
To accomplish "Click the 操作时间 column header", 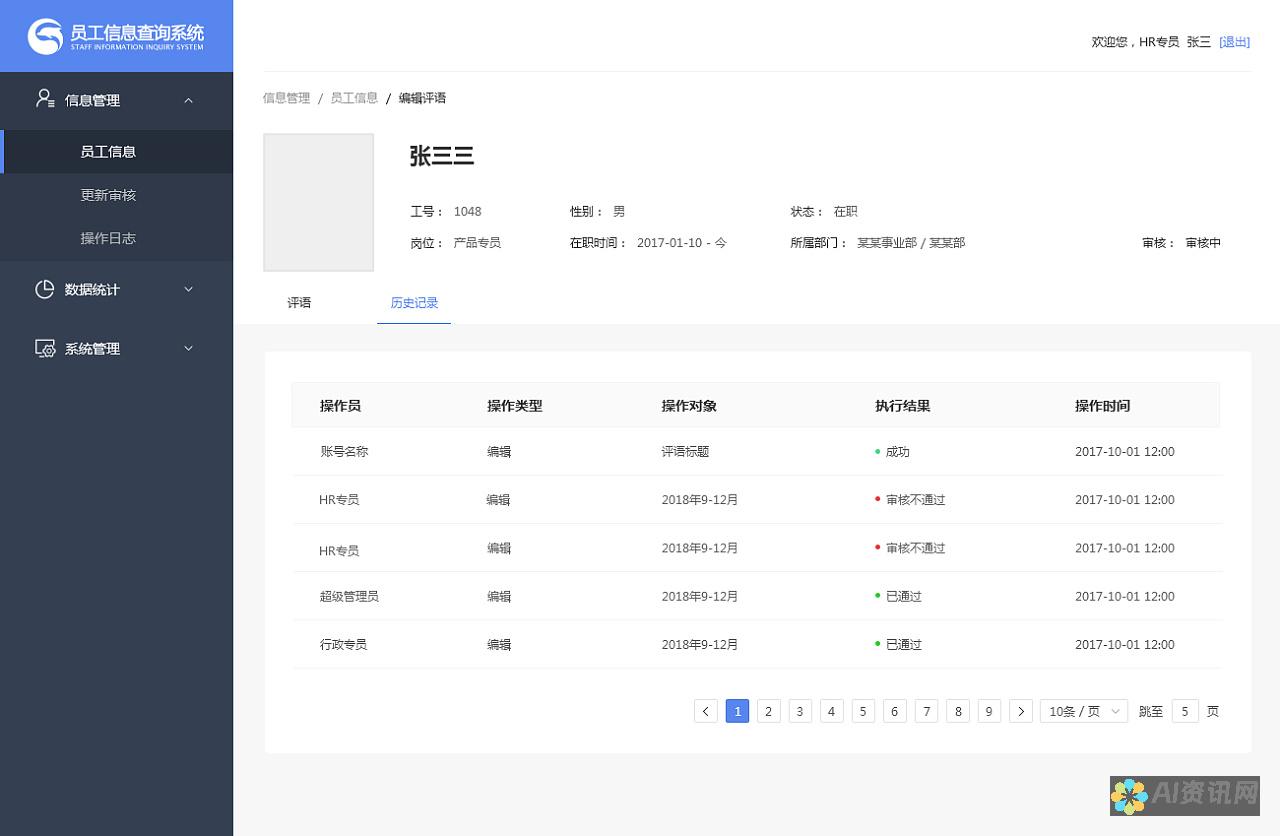I will pos(1103,406).
